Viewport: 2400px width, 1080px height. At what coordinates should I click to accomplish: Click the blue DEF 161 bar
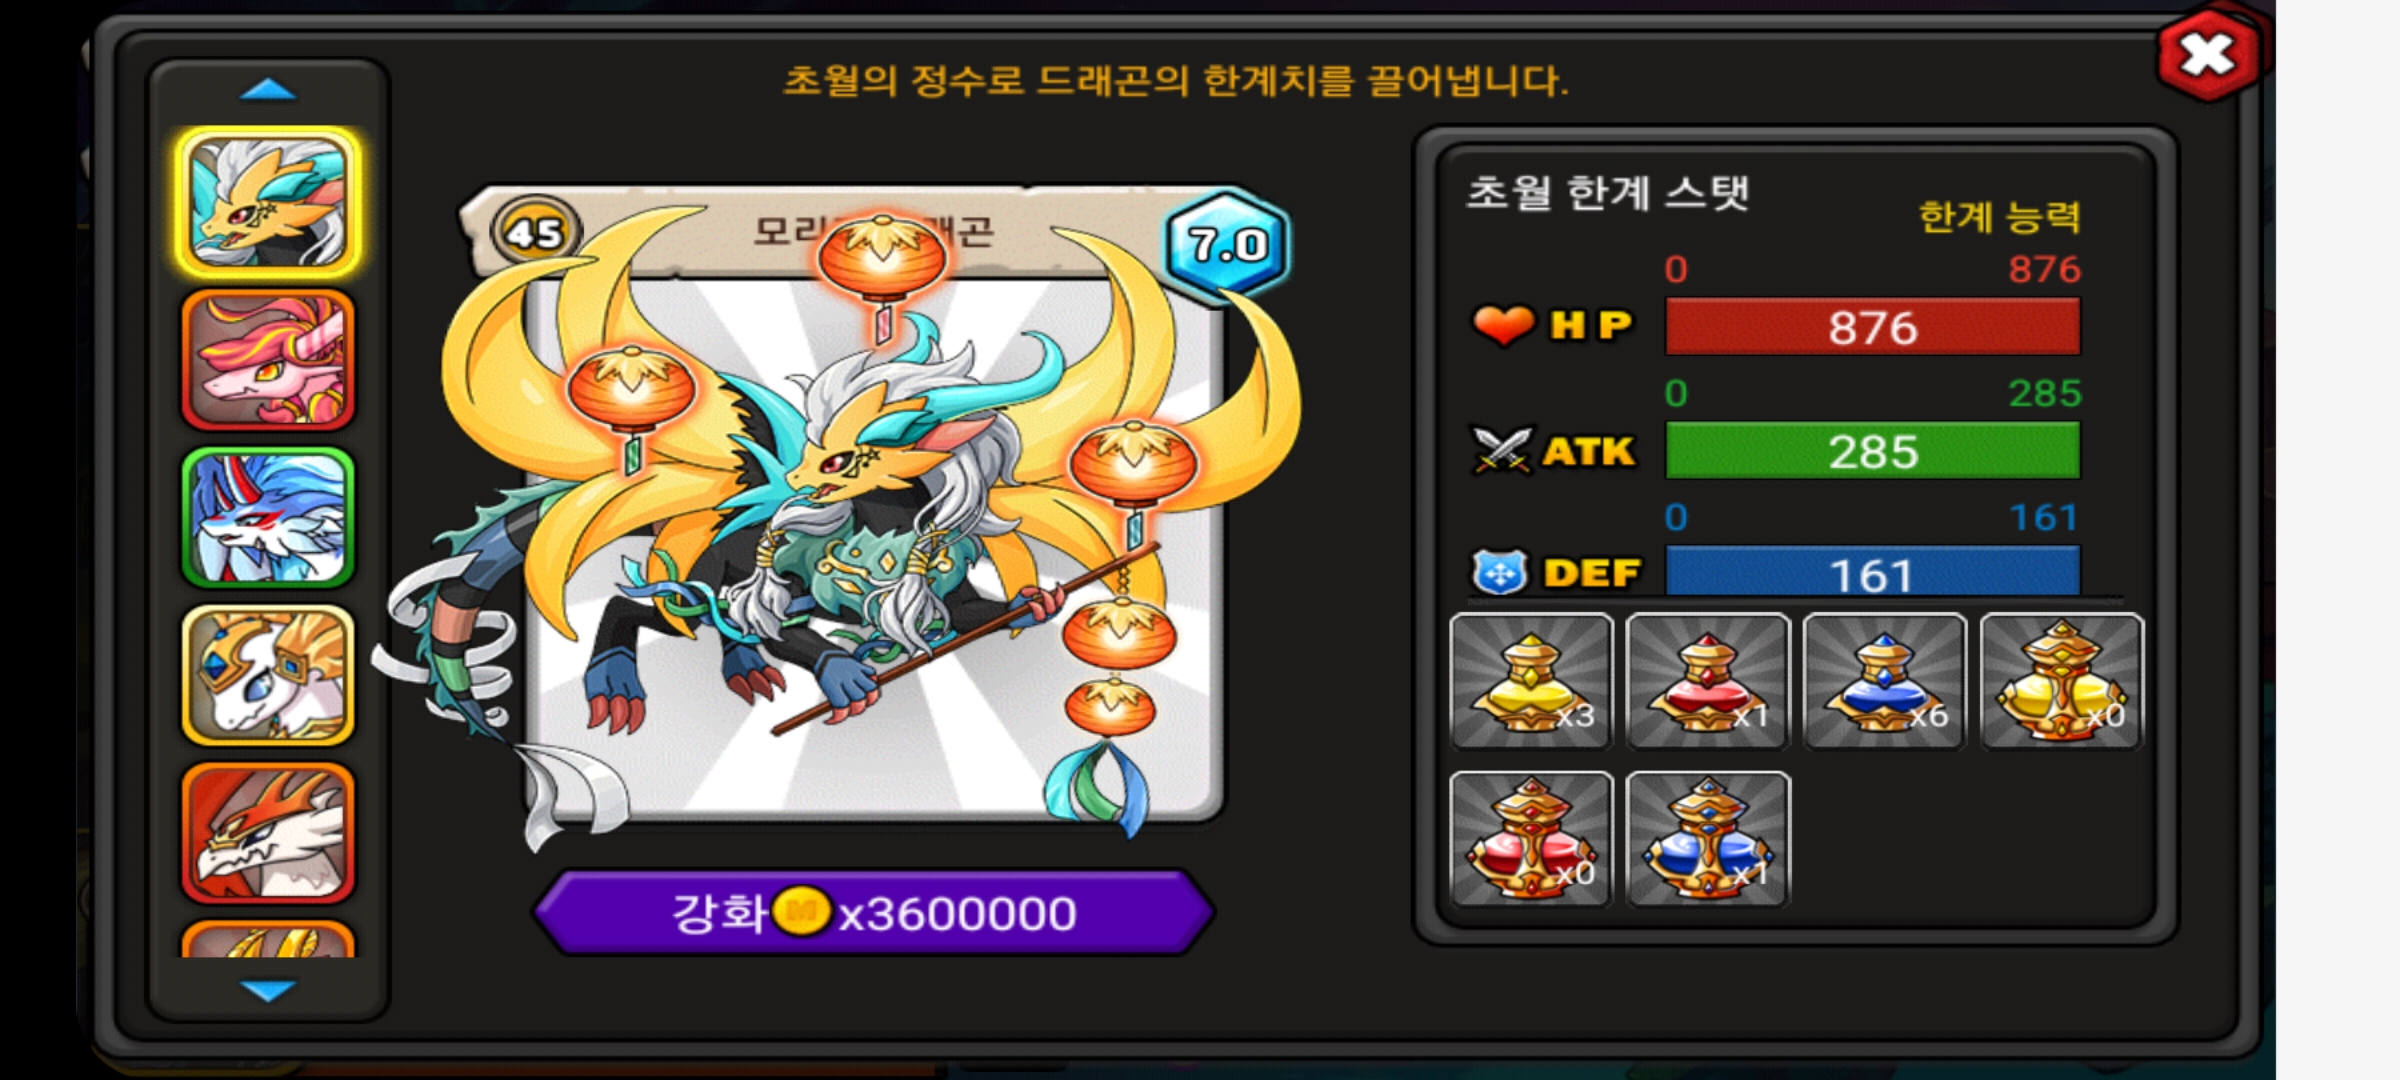(x=1872, y=572)
